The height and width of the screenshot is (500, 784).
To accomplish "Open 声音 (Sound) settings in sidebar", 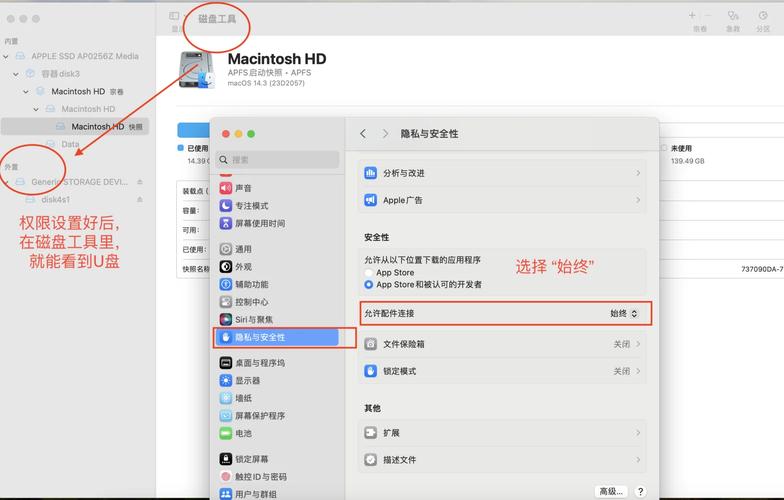I will click(x=243, y=188).
